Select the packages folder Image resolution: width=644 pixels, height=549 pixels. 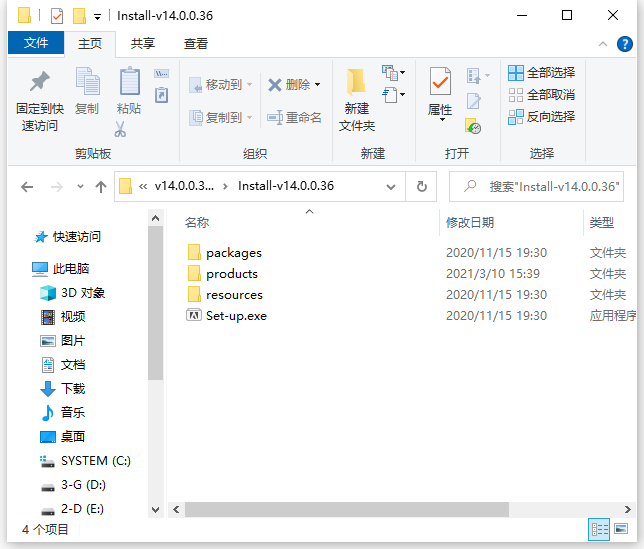[x=224, y=253]
